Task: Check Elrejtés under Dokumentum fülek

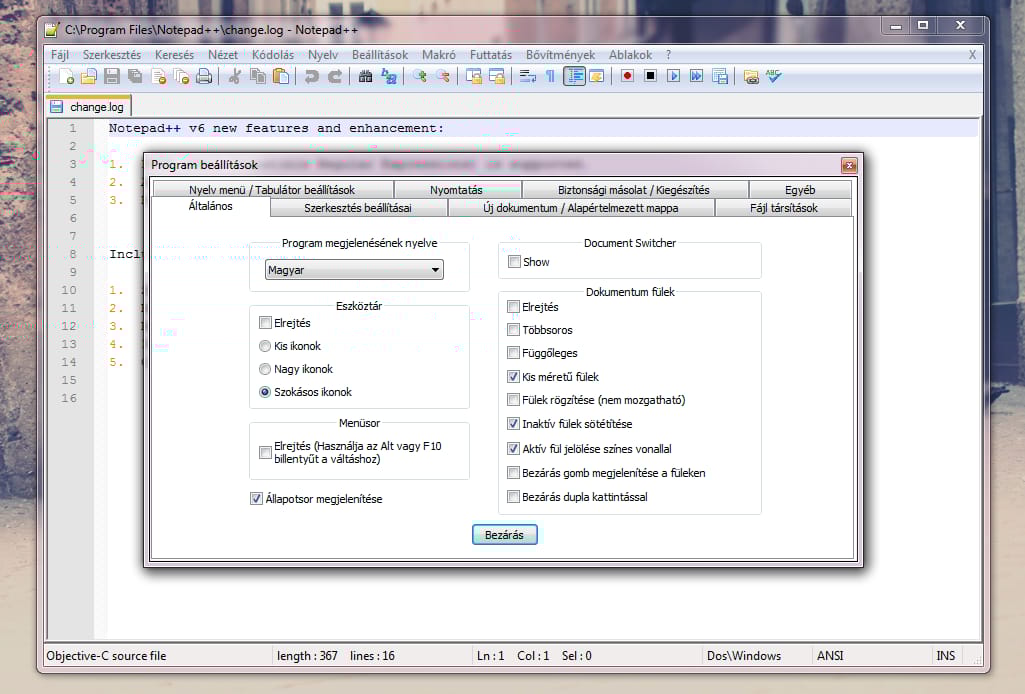Action: point(514,306)
